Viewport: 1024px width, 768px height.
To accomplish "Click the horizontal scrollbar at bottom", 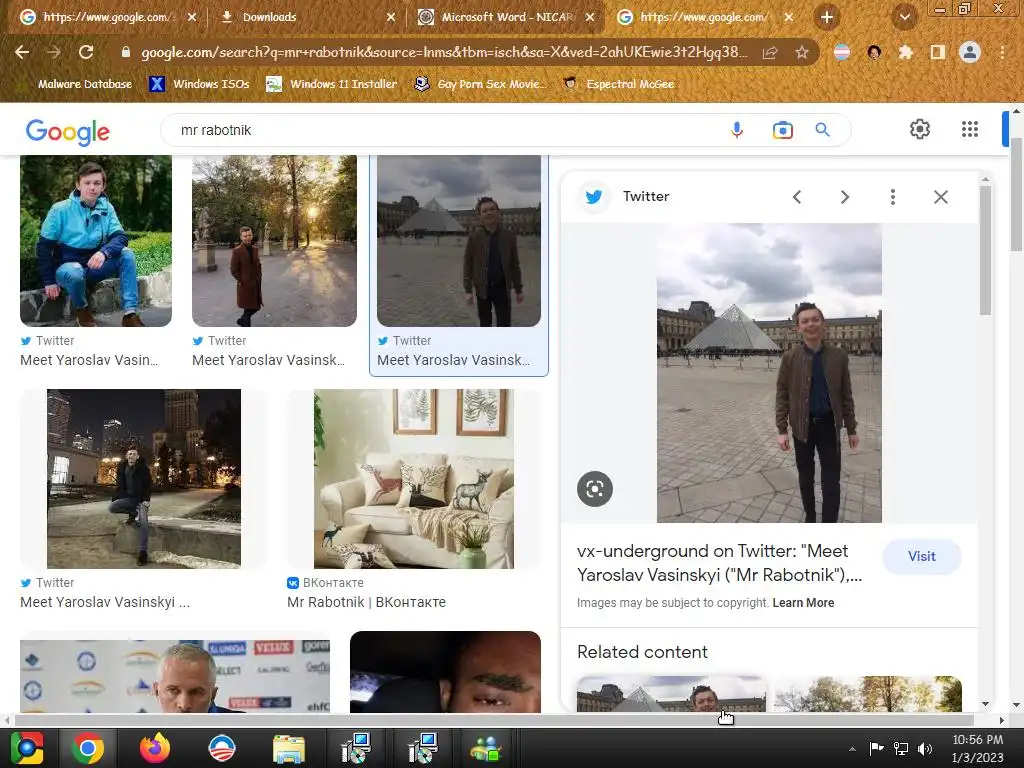I will pos(494,720).
